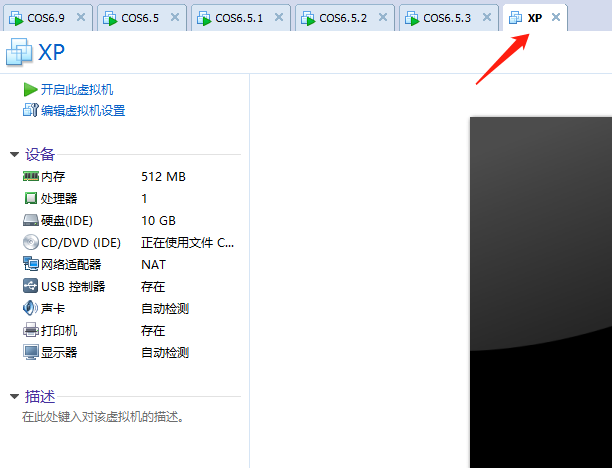Open the COS6.5.1 virtual machine tab
This screenshot has width=612, height=468.
point(239,18)
